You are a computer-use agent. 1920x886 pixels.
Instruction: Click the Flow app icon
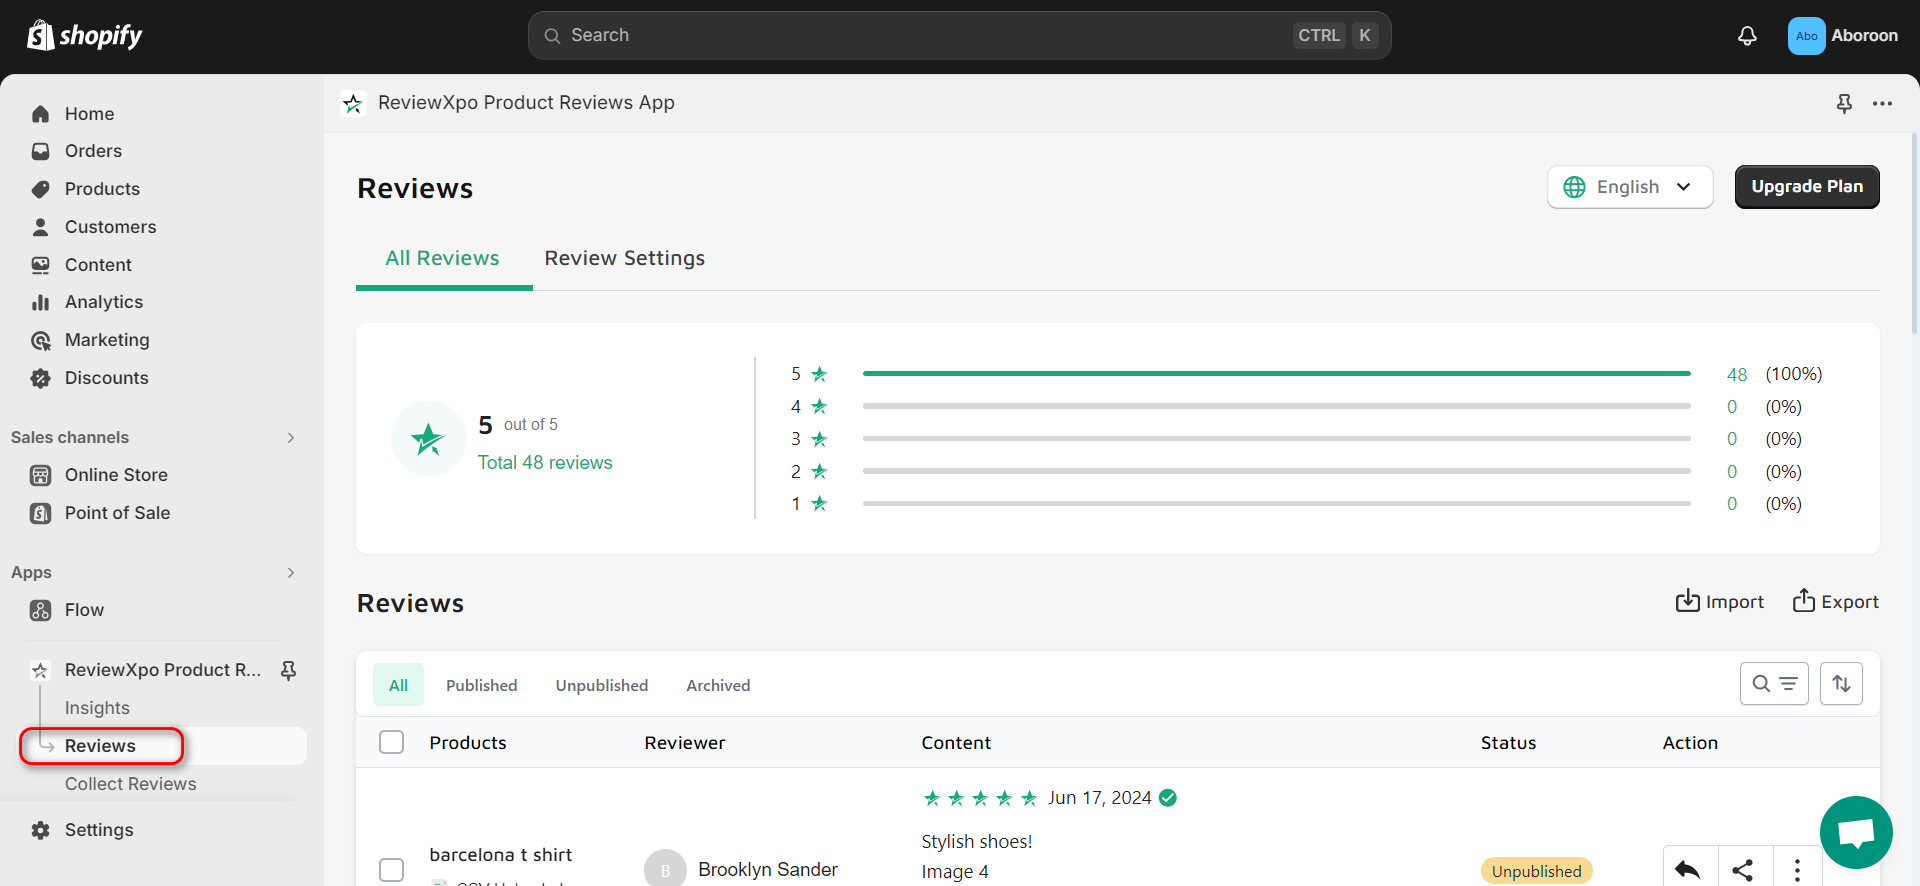[41, 610]
